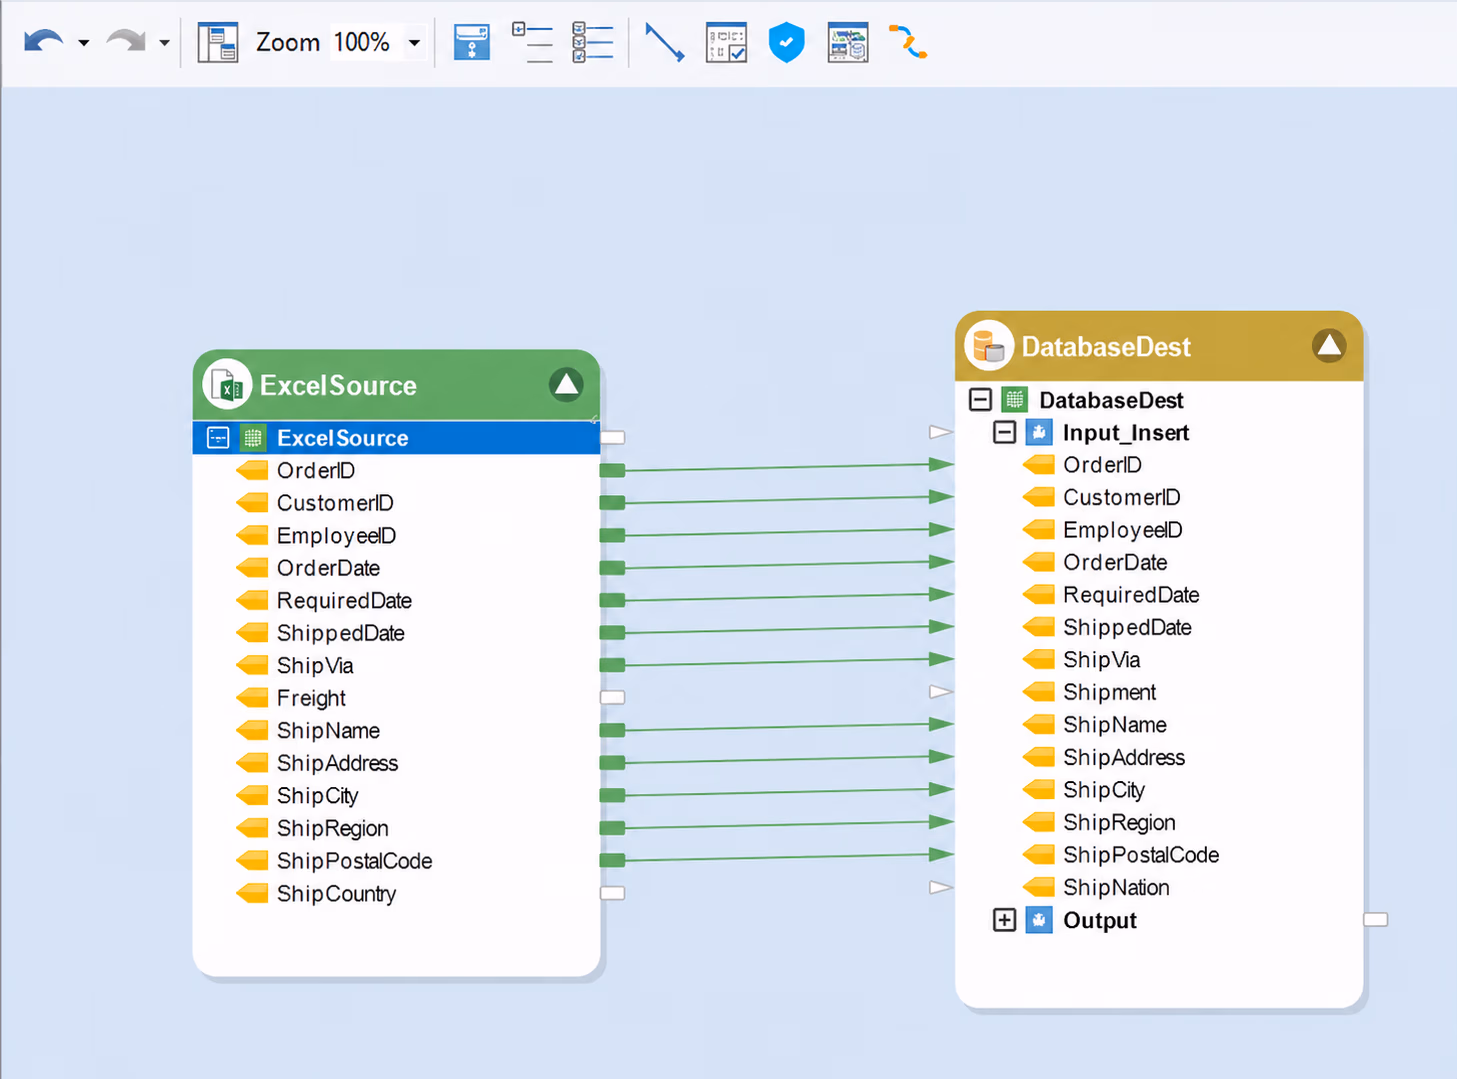Select RequiredDate field in ExcelSource

click(344, 600)
